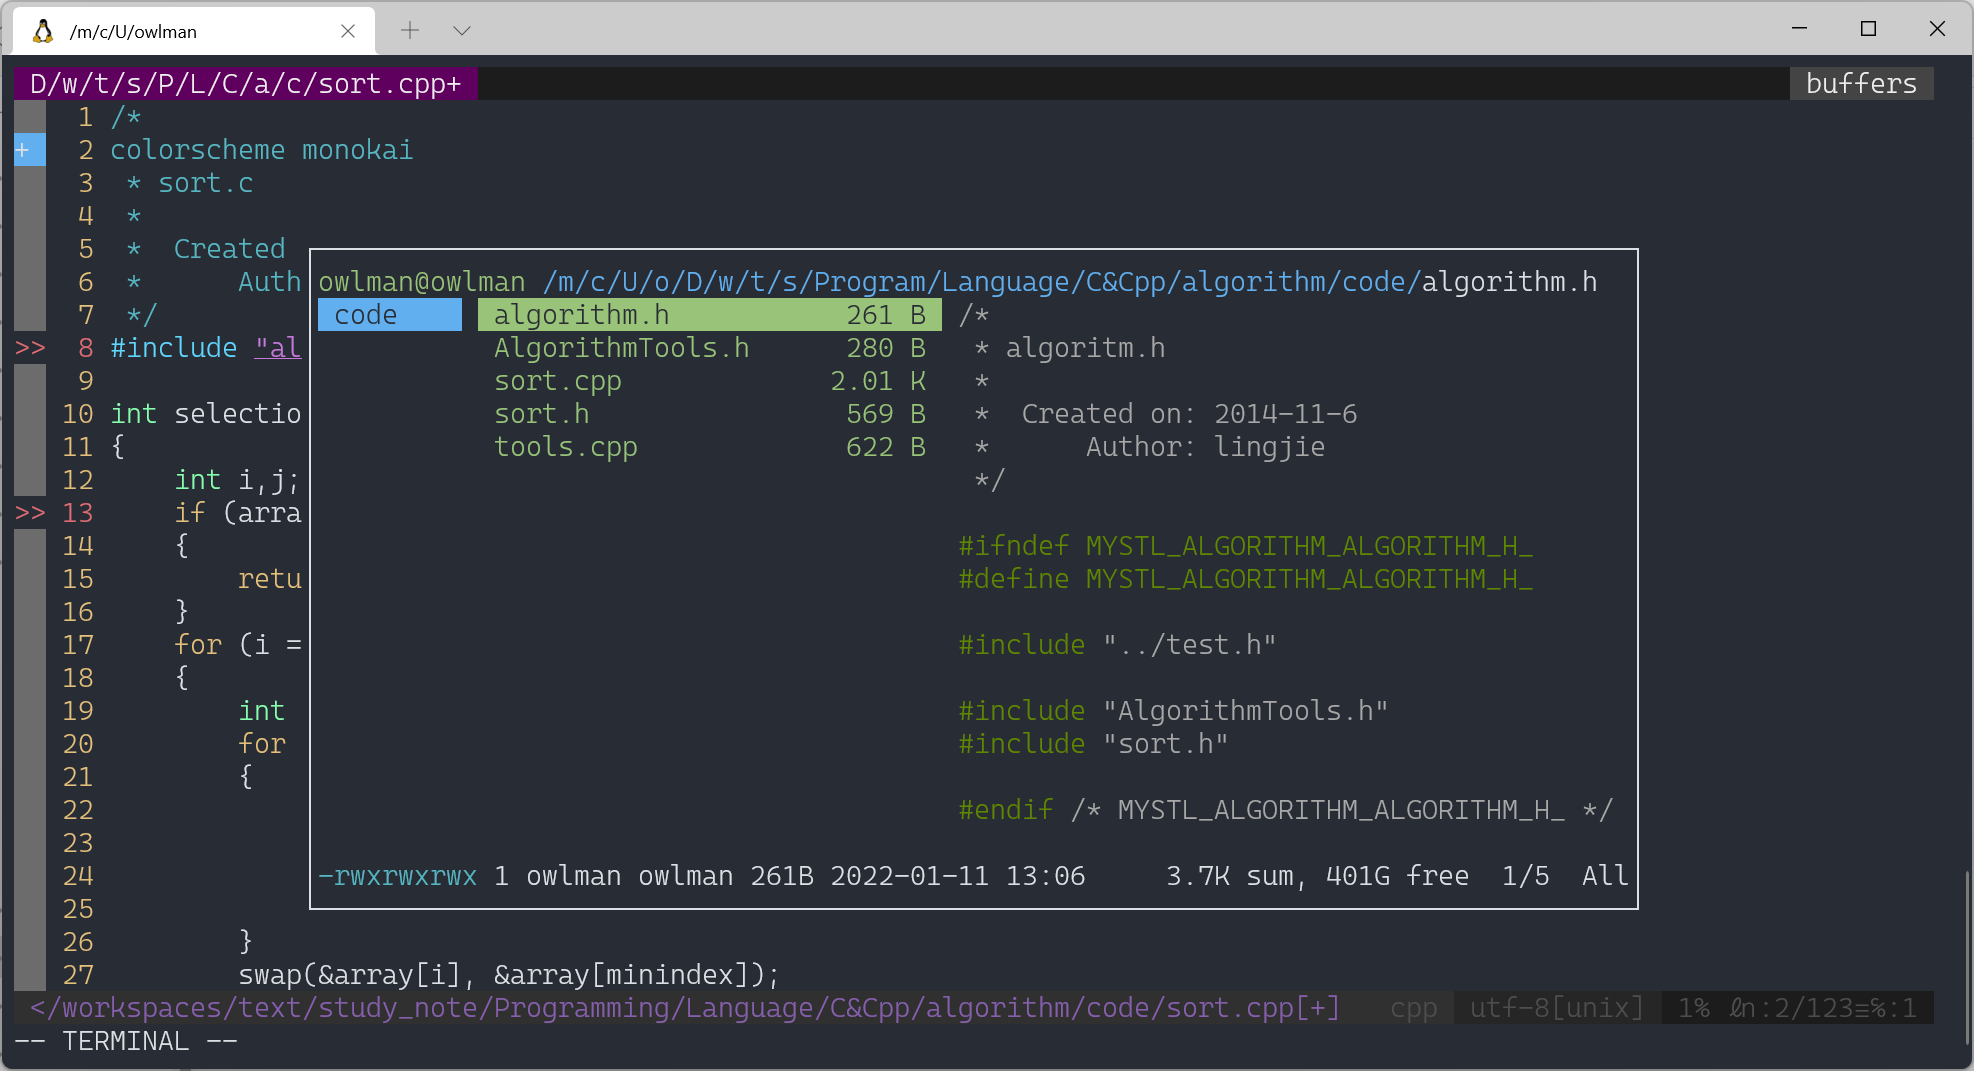Screen dimensions: 1974x1071
Task: Select algorithm.h in the file list
Action: click(710, 315)
